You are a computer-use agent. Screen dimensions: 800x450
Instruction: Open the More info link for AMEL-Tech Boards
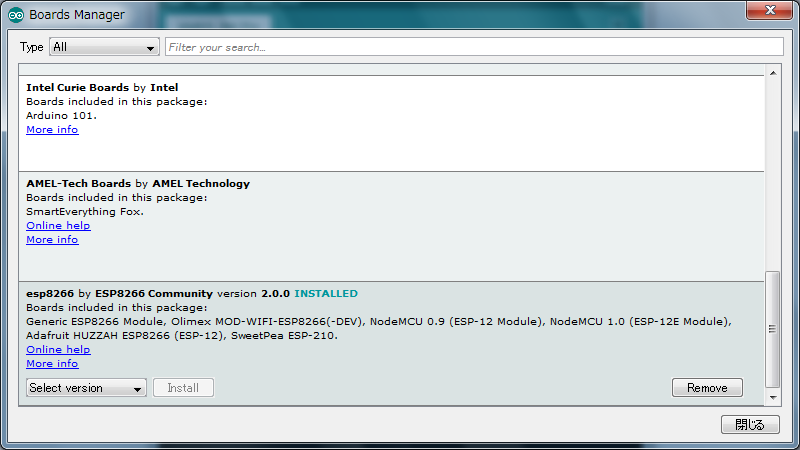tap(52, 239)
